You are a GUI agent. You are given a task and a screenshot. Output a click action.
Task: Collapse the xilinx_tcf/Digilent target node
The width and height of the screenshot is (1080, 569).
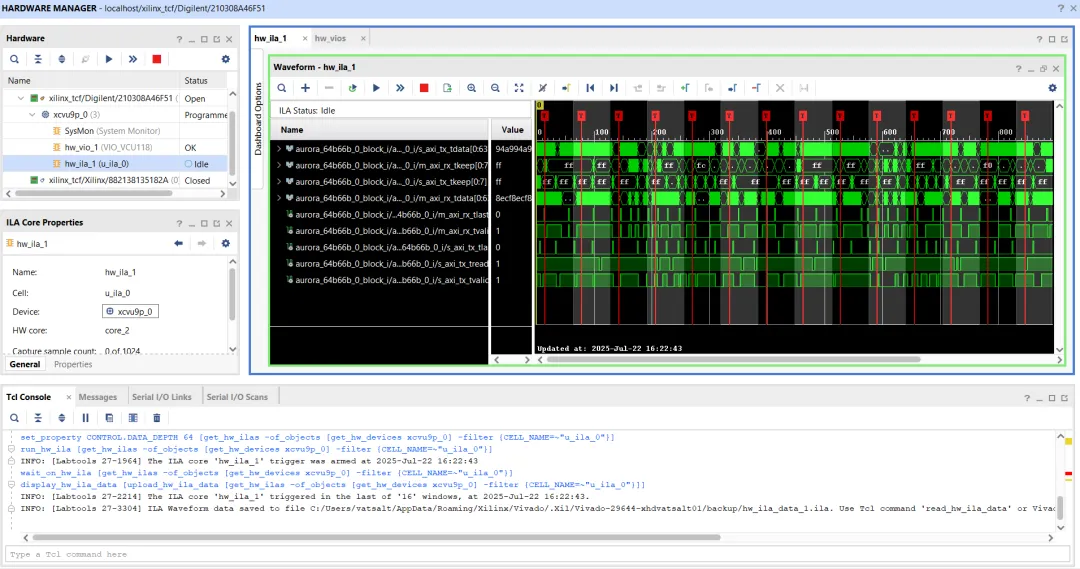(x=21, y=99)
